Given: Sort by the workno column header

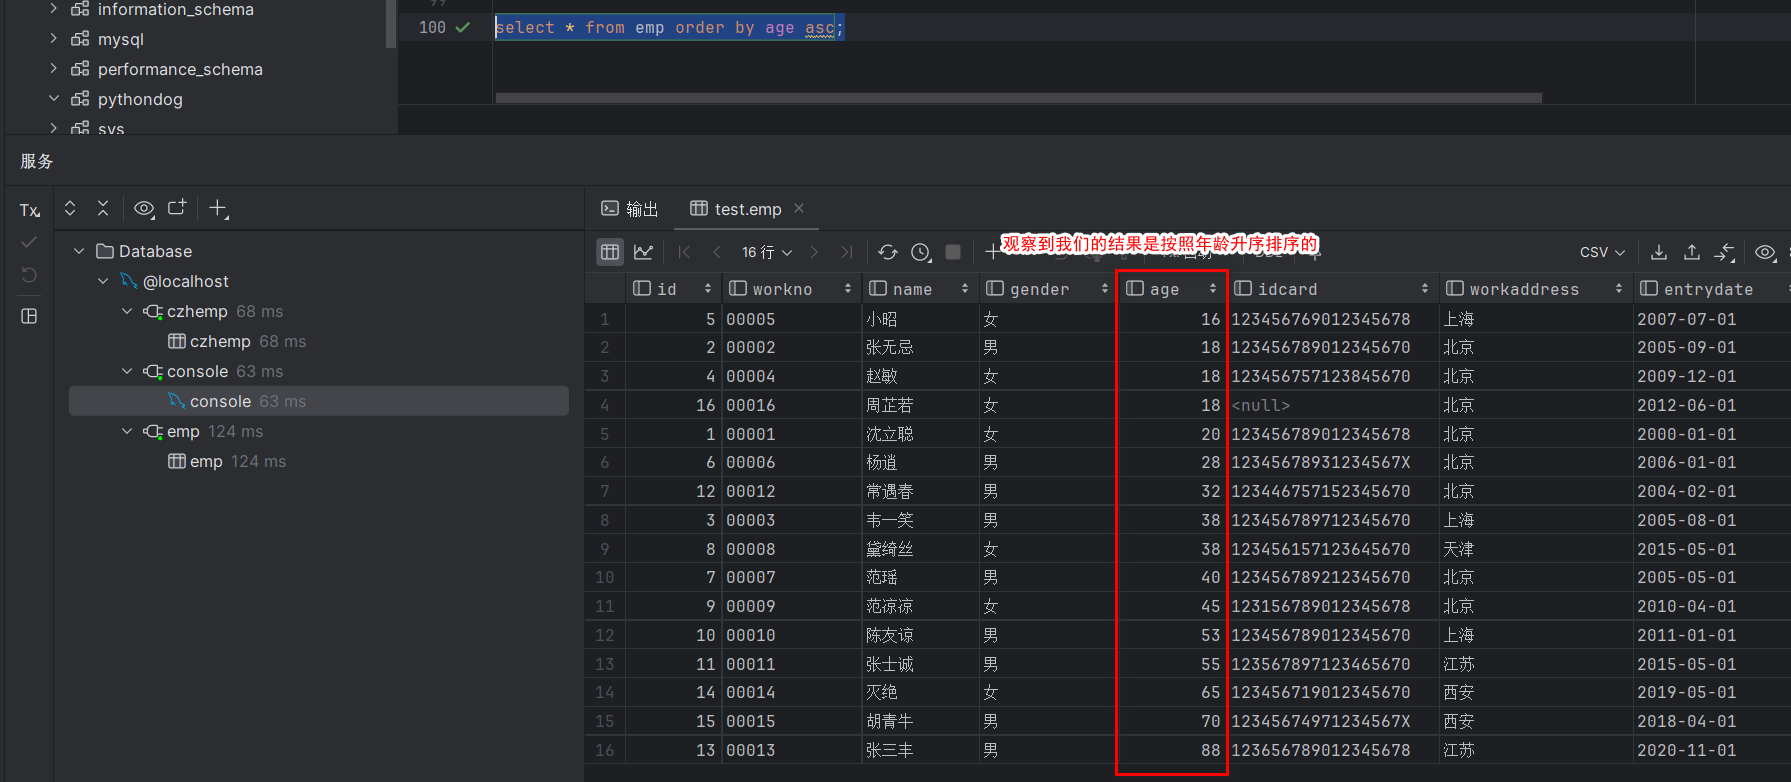Looking at the screenshot, I should tap(790, 289).
